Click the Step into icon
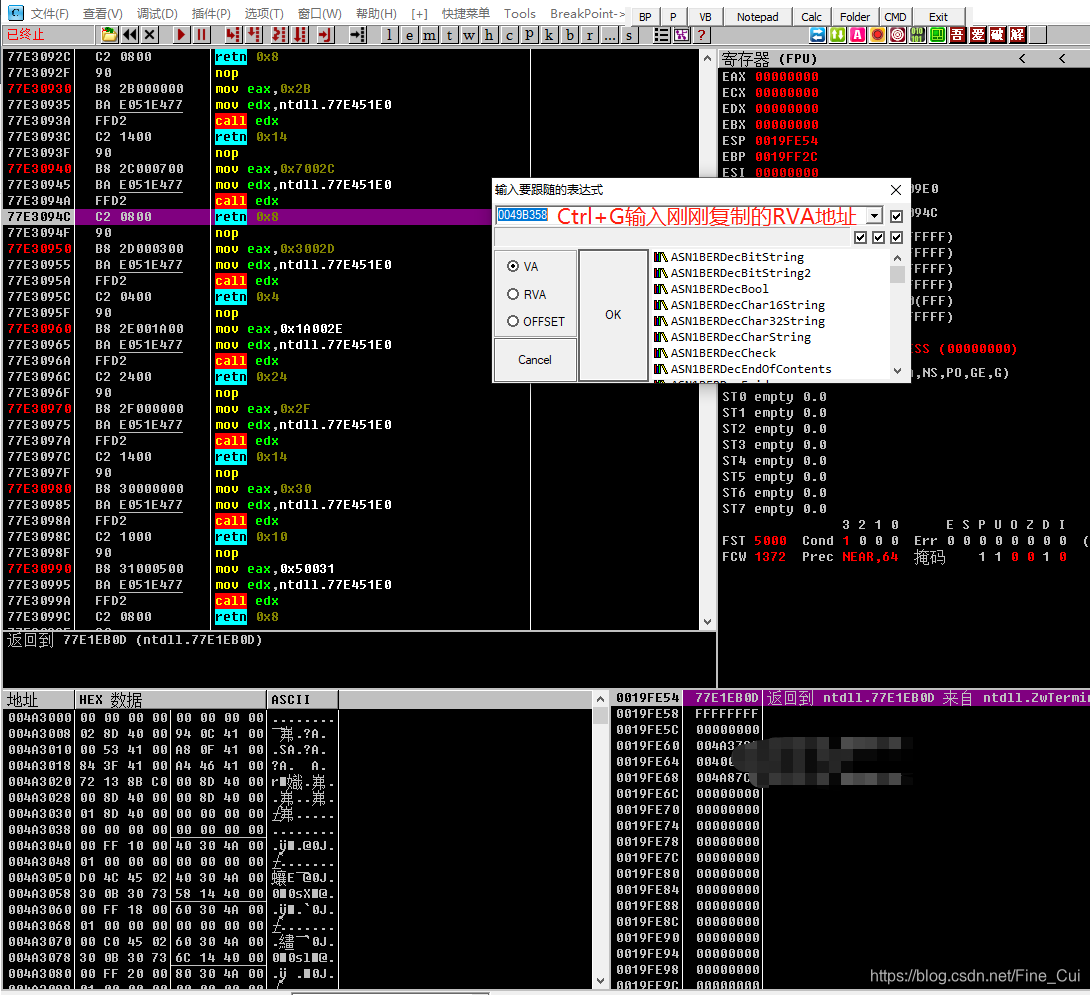Viewport: 1090px width, 995px height. (x=233, y=35)
